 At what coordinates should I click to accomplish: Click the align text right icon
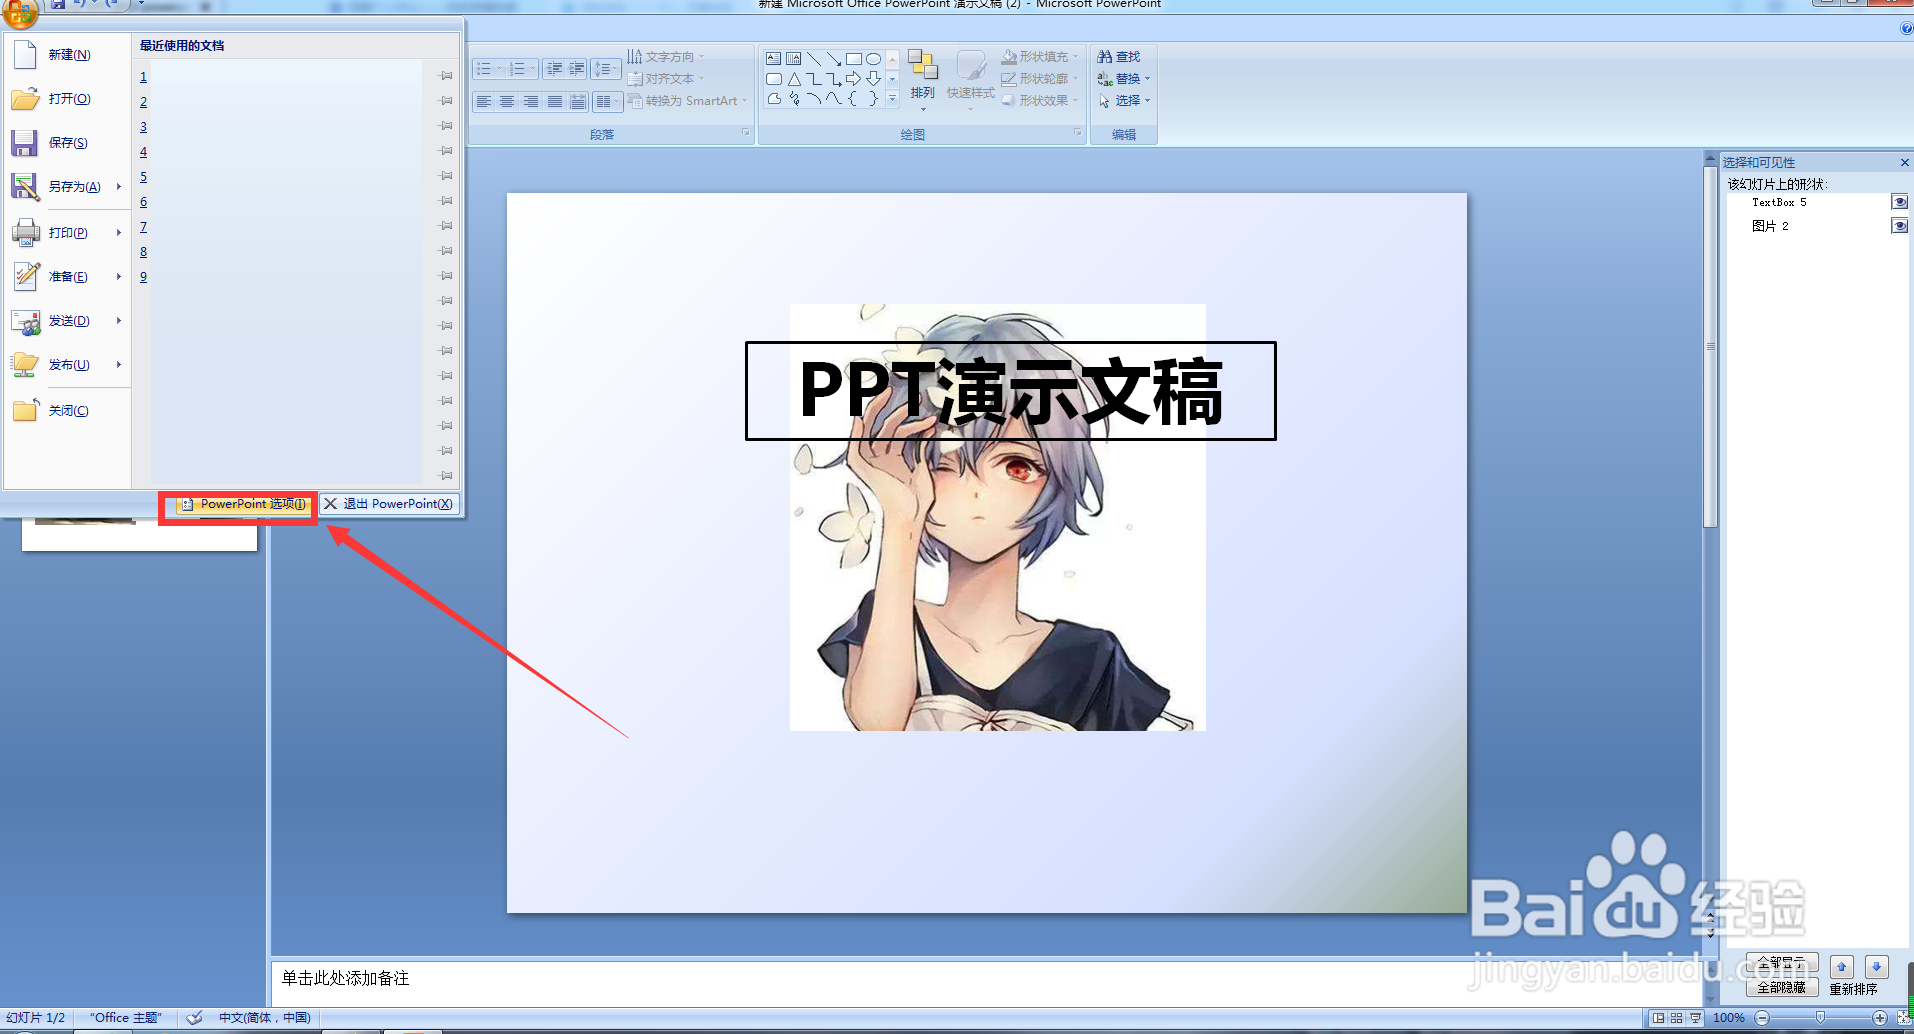pos(531,102)
